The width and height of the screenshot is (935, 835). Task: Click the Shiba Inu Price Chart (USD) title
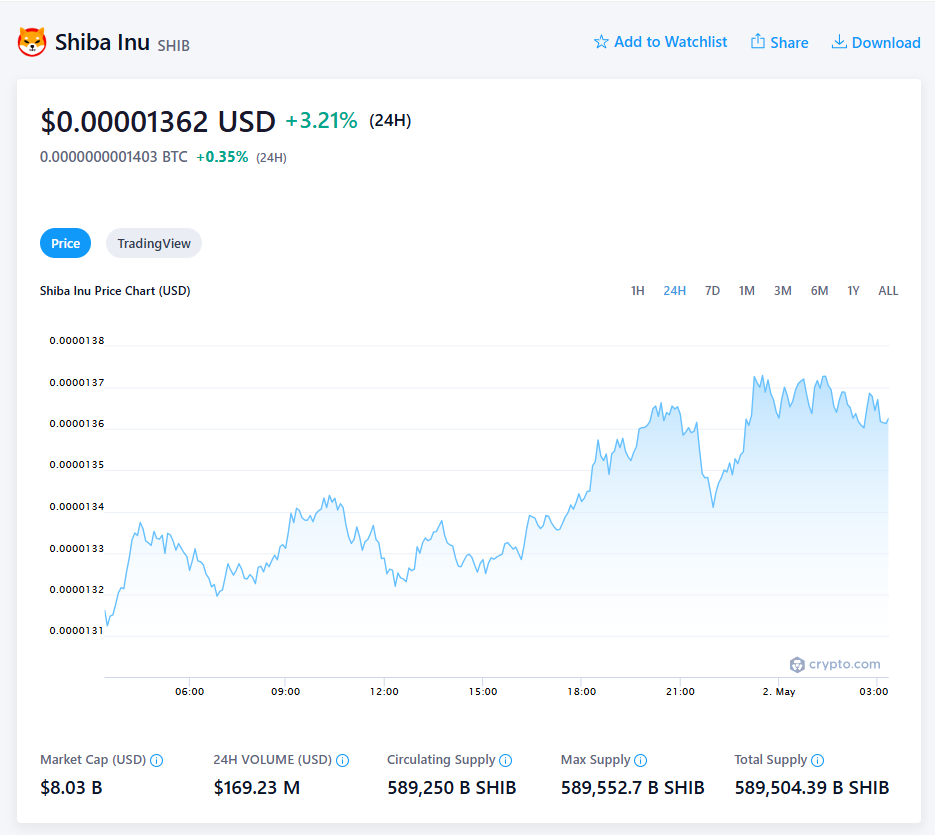[115, 291]
